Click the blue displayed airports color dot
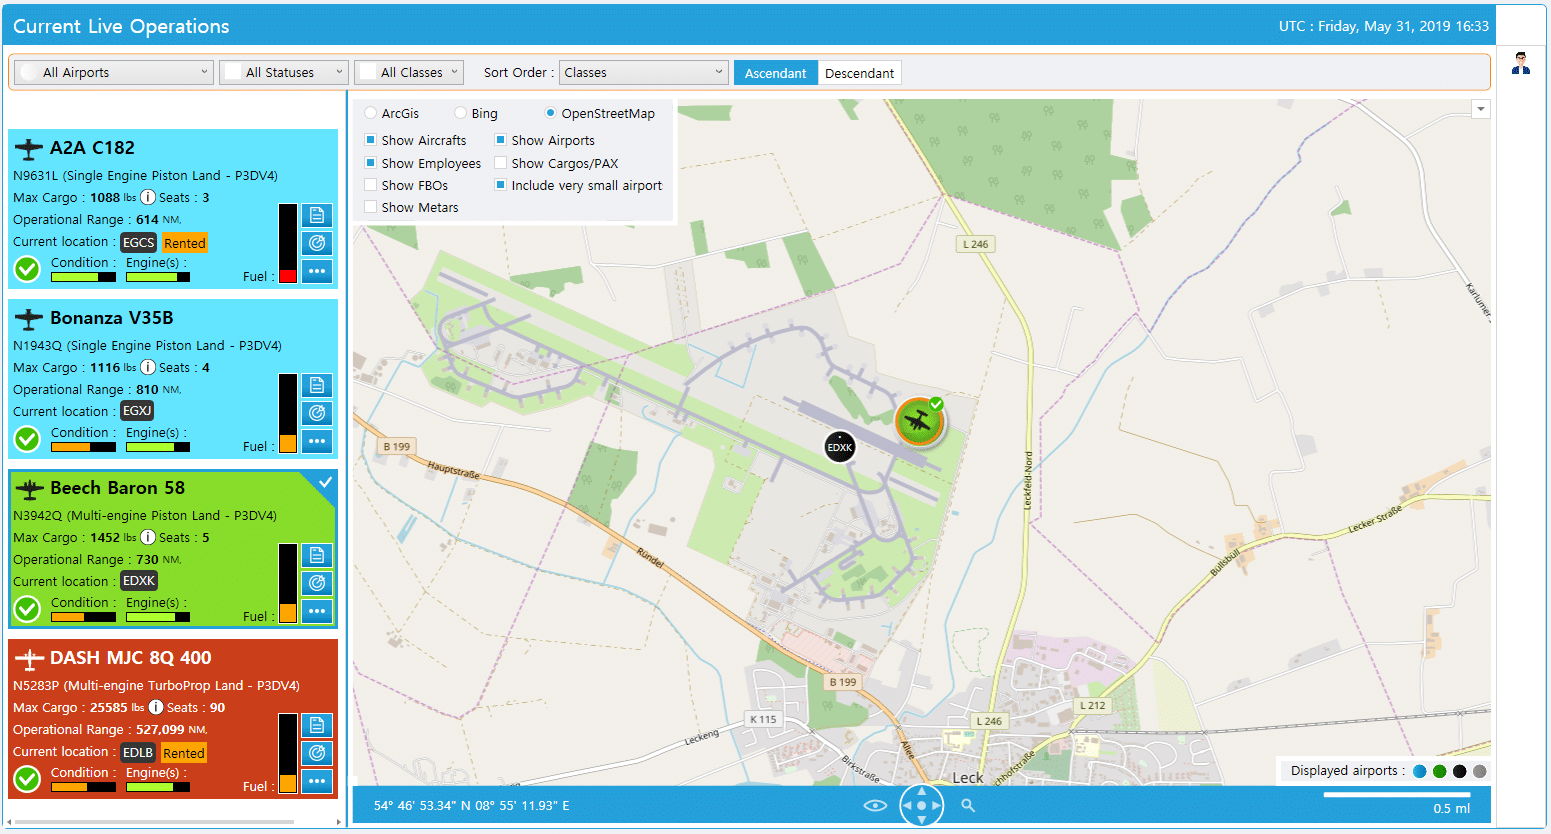 1420,771
